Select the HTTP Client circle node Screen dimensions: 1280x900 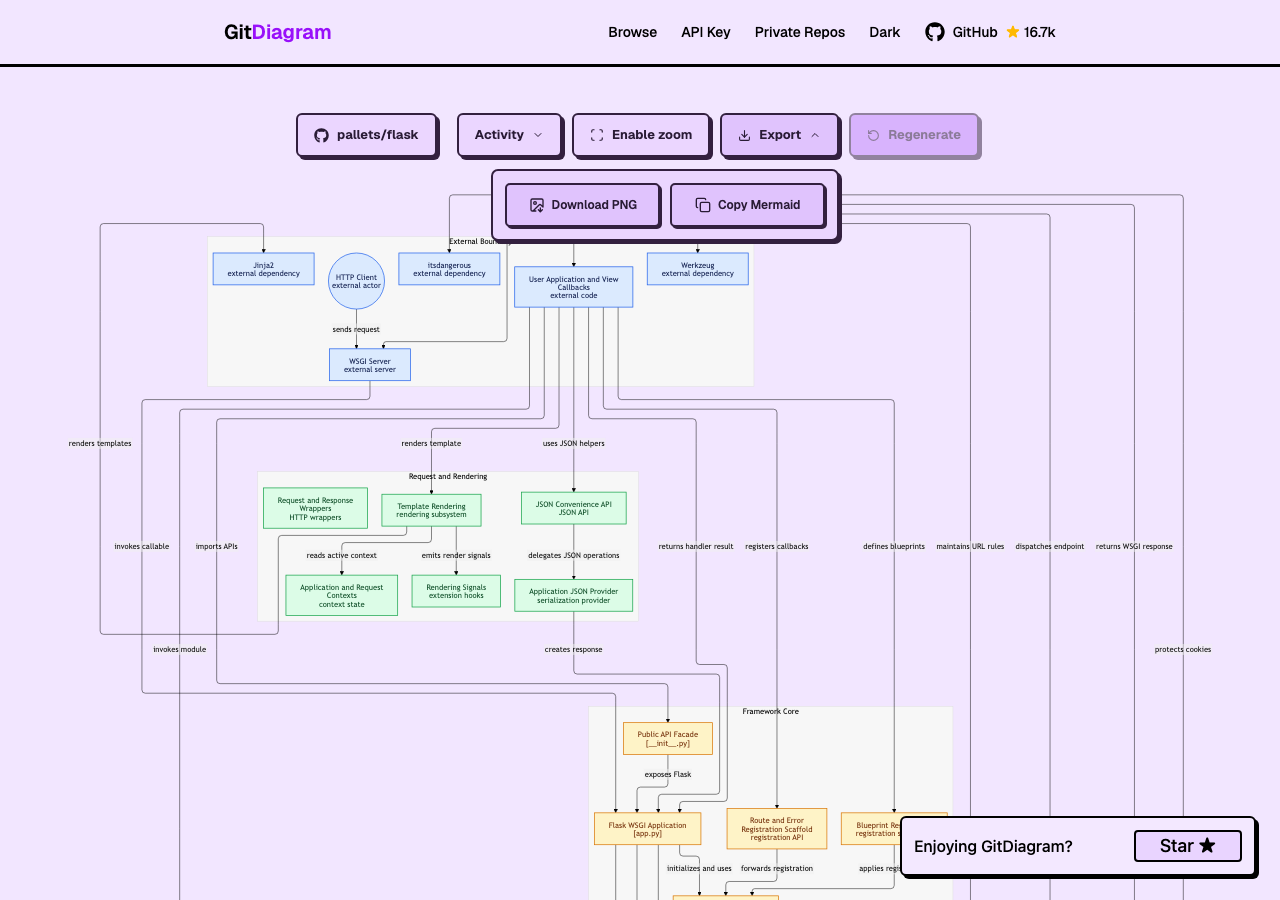click(356, 281)
